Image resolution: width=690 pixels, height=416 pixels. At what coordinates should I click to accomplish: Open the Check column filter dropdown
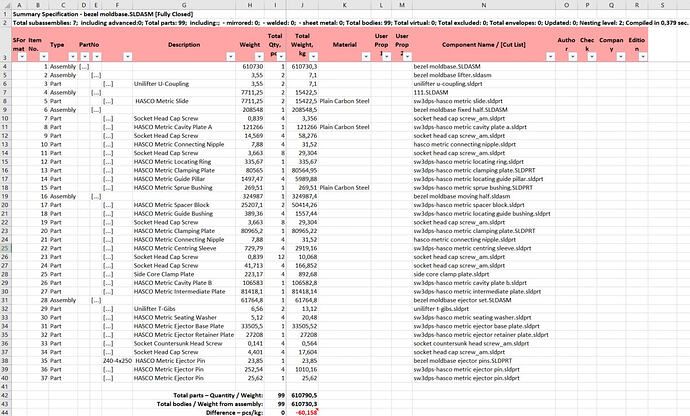(592, 57)
